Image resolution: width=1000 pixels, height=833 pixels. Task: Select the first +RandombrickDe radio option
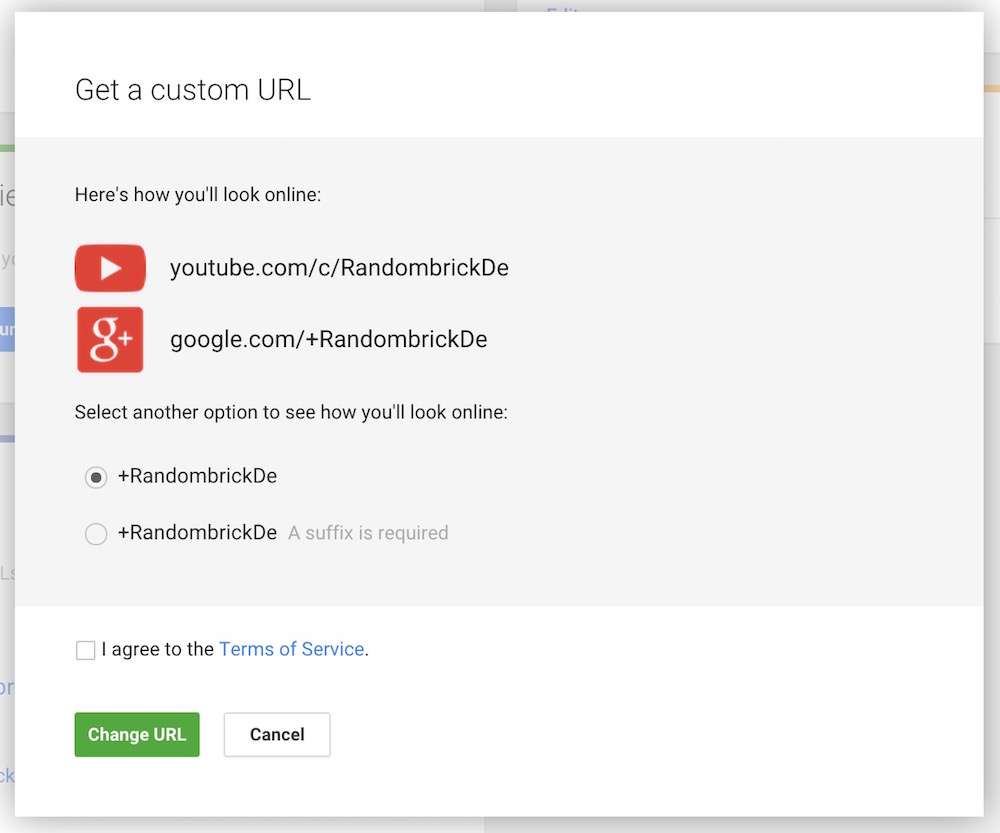96,477
